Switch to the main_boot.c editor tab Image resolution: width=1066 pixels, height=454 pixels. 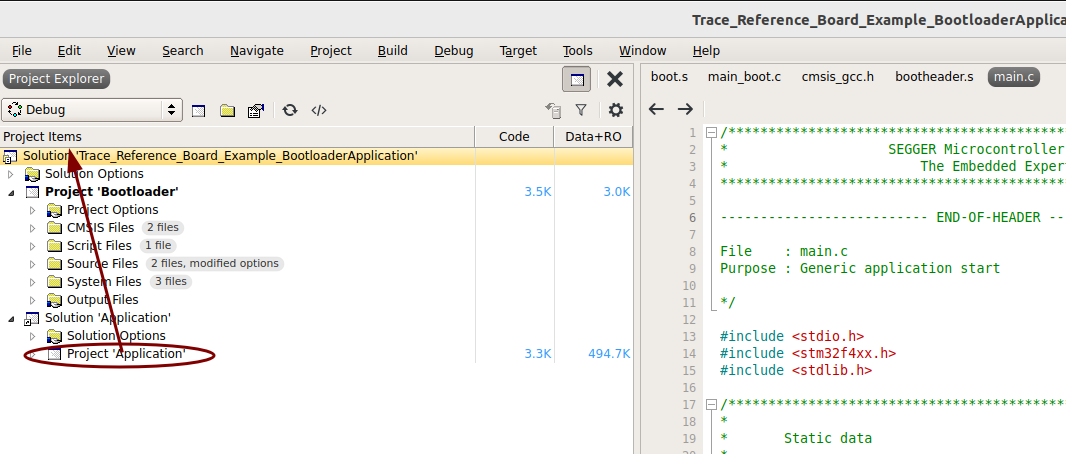pos(744,76)
